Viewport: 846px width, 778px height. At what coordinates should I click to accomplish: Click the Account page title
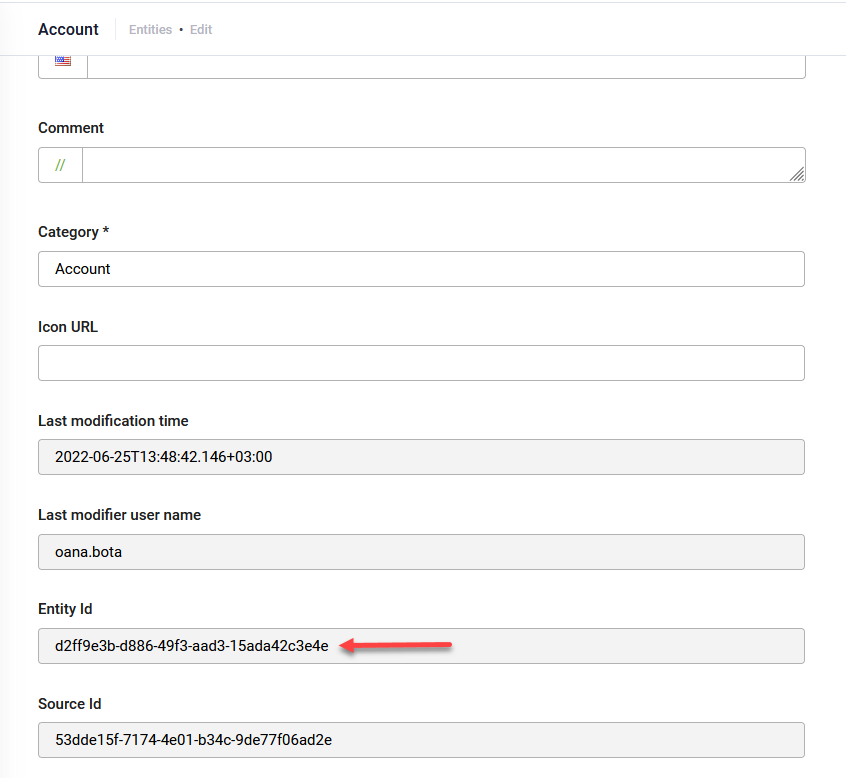[68, 30]
